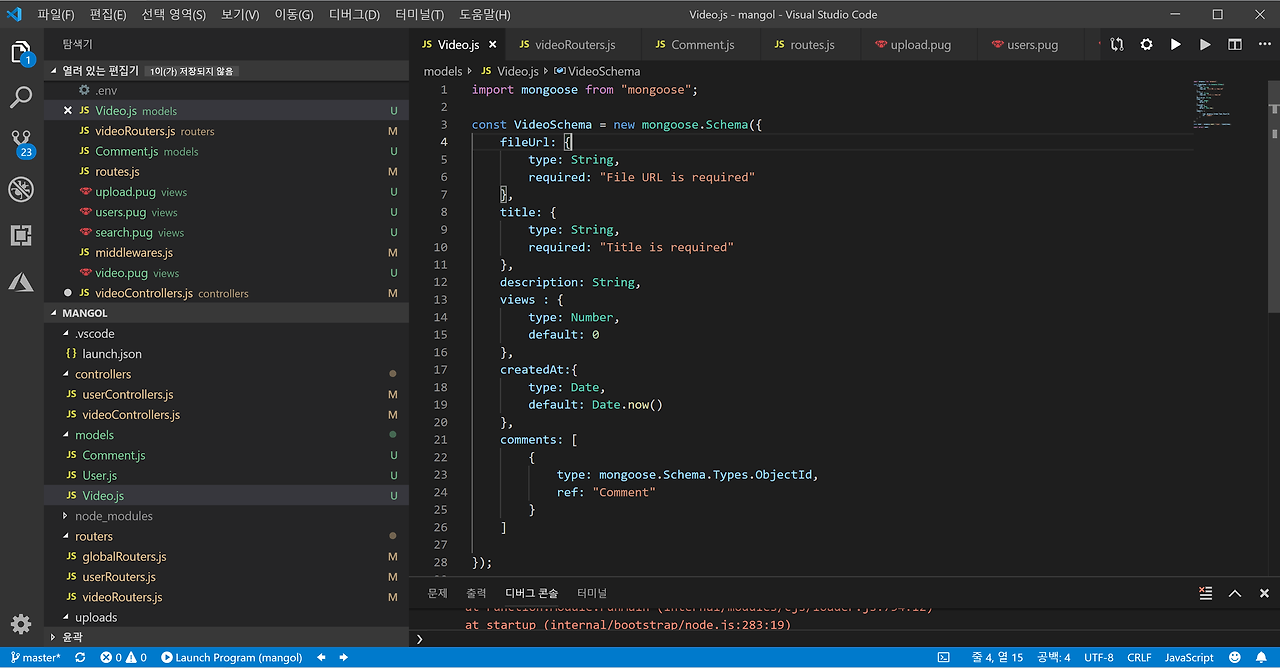
Task: Open the Debug view in activity bar
Action: [x=21, y=189]
